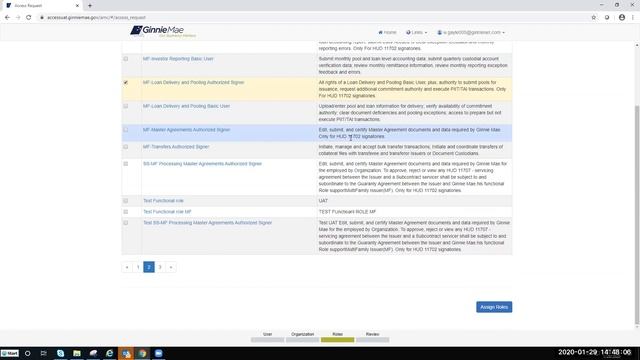
Task: Click the page vertical scrollbar
Action: point(637,215)
